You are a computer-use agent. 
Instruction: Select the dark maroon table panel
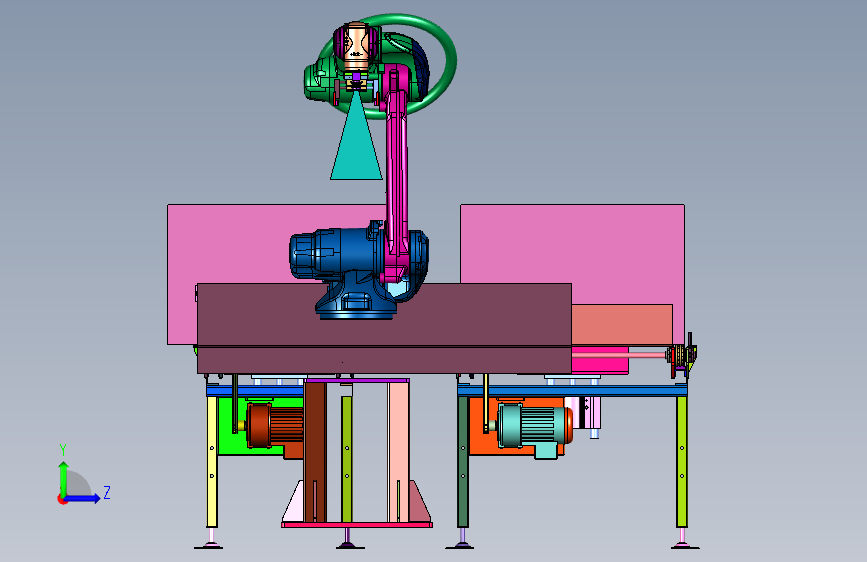click(x=384, y=329)
